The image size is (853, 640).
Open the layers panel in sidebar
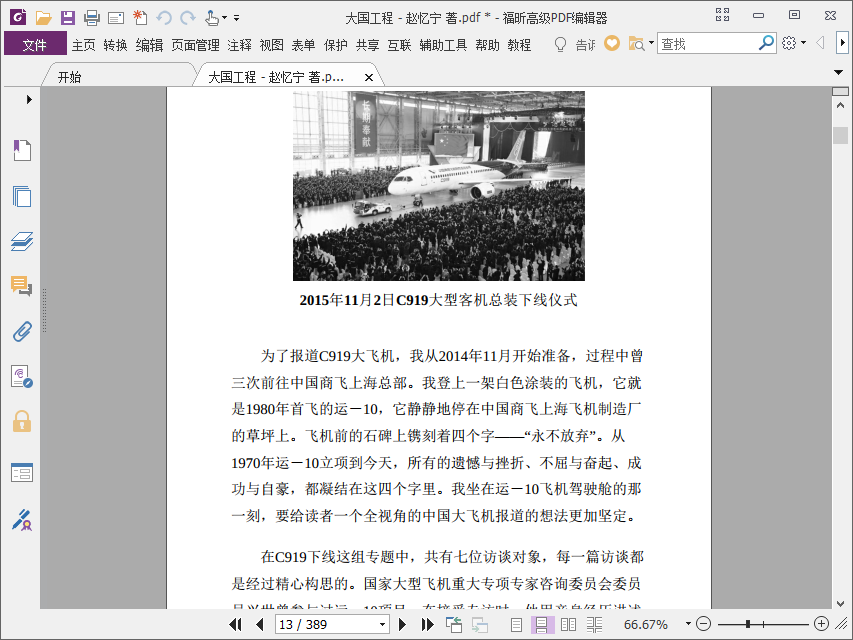point(22,241)
